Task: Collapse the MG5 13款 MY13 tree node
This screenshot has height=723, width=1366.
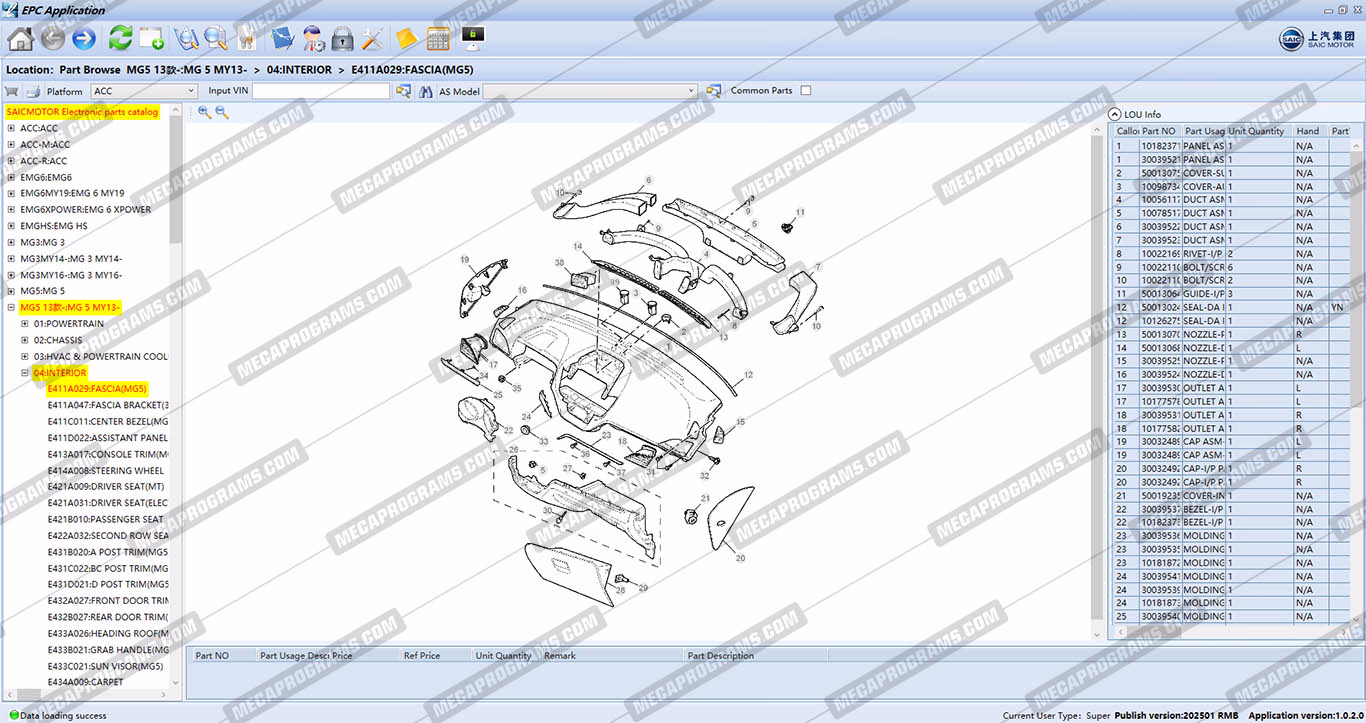Action: click(x=11, y=307)
